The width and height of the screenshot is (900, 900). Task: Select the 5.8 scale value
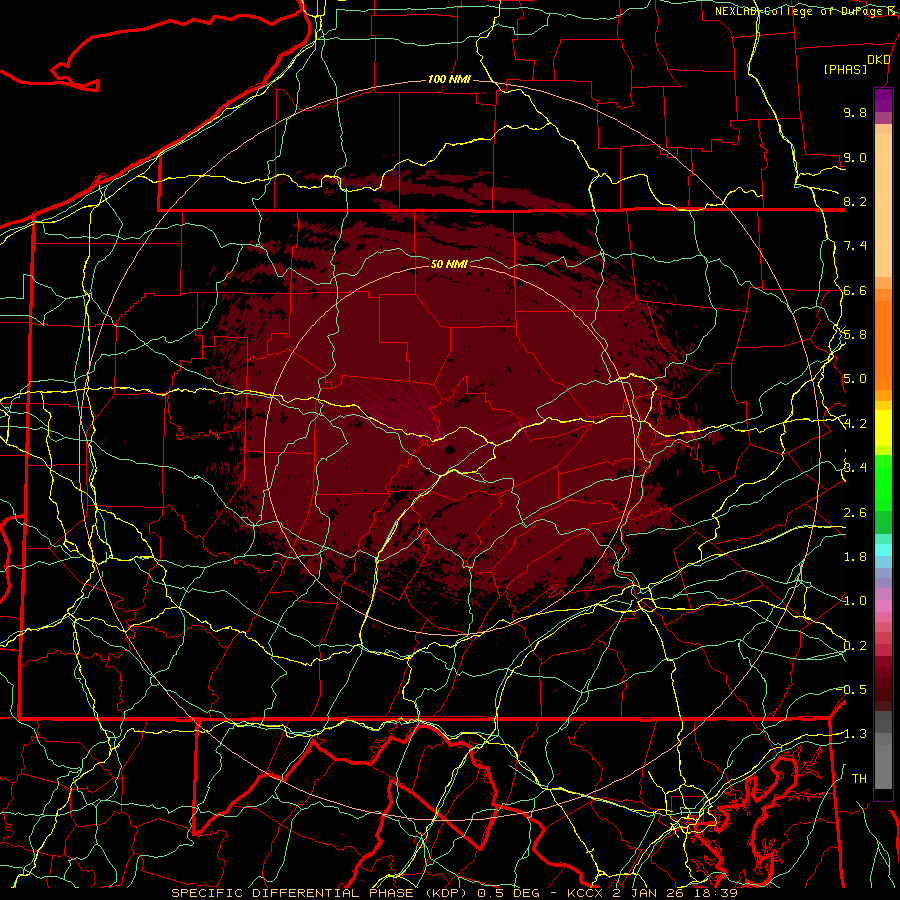point(855,335)
